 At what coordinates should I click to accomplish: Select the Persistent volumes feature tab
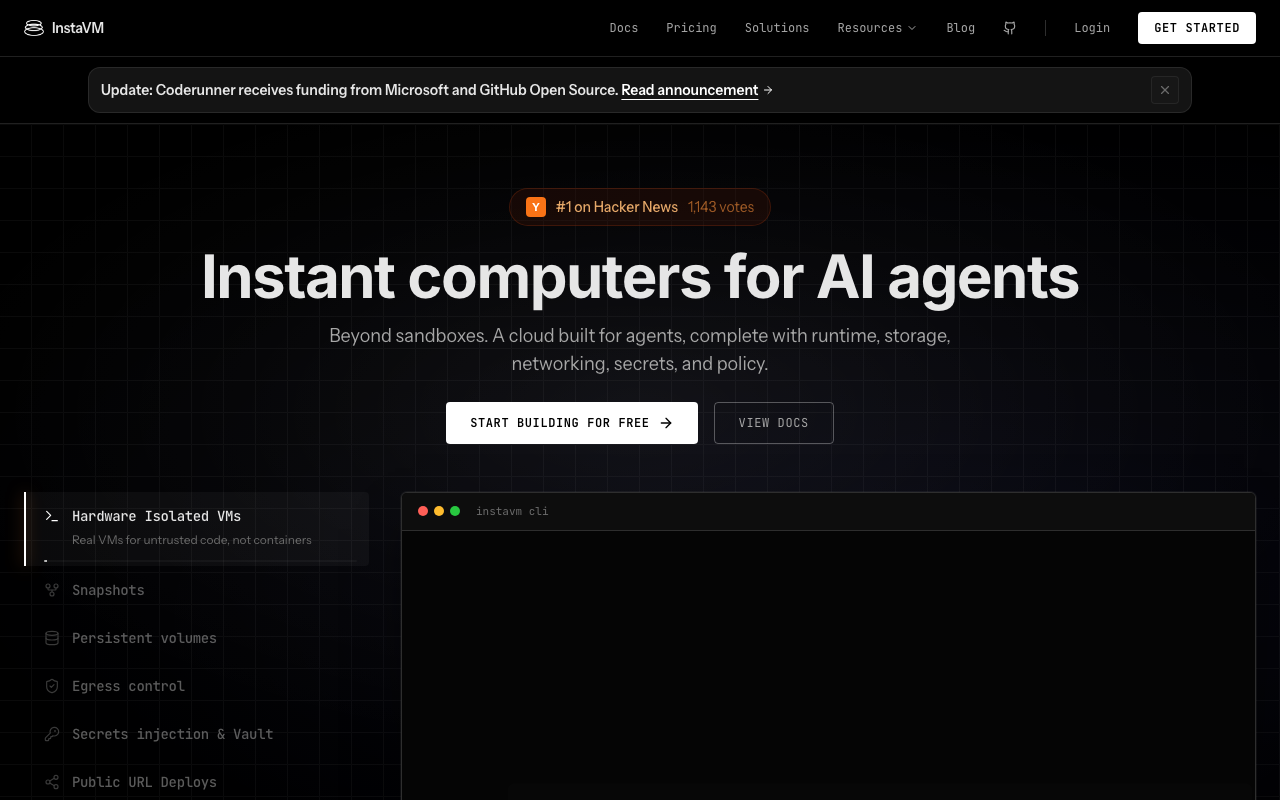(197, 638)
